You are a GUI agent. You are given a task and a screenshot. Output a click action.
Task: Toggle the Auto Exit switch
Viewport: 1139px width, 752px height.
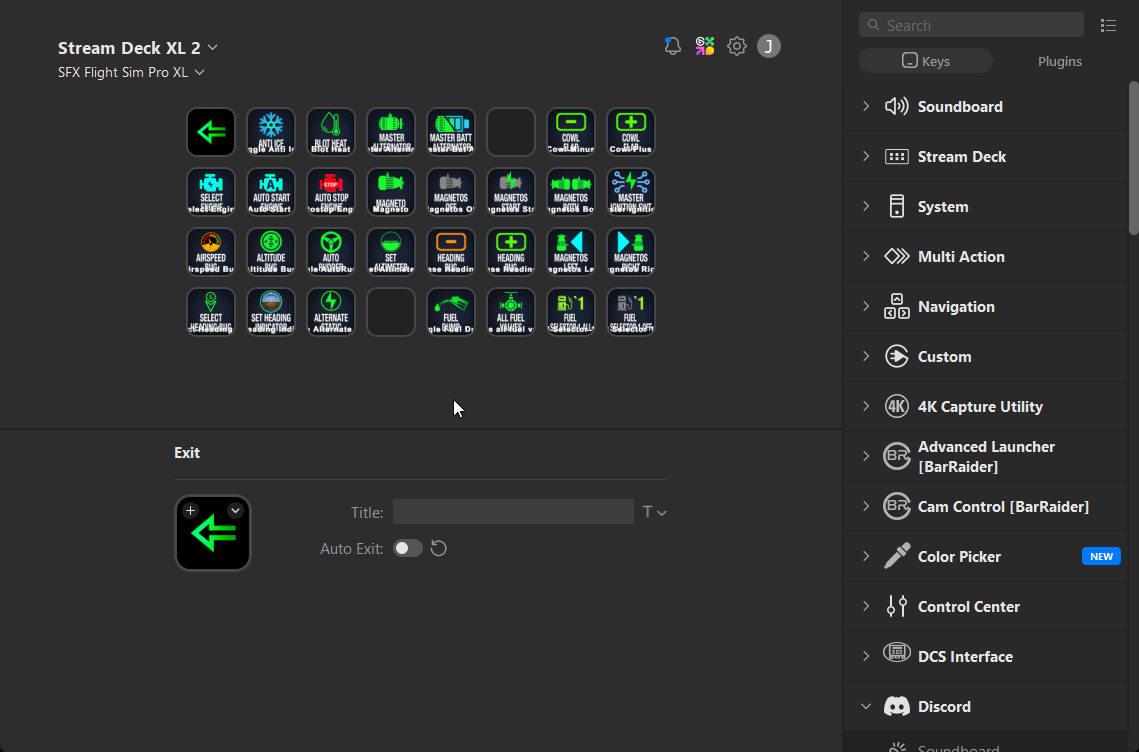point(407,548)
